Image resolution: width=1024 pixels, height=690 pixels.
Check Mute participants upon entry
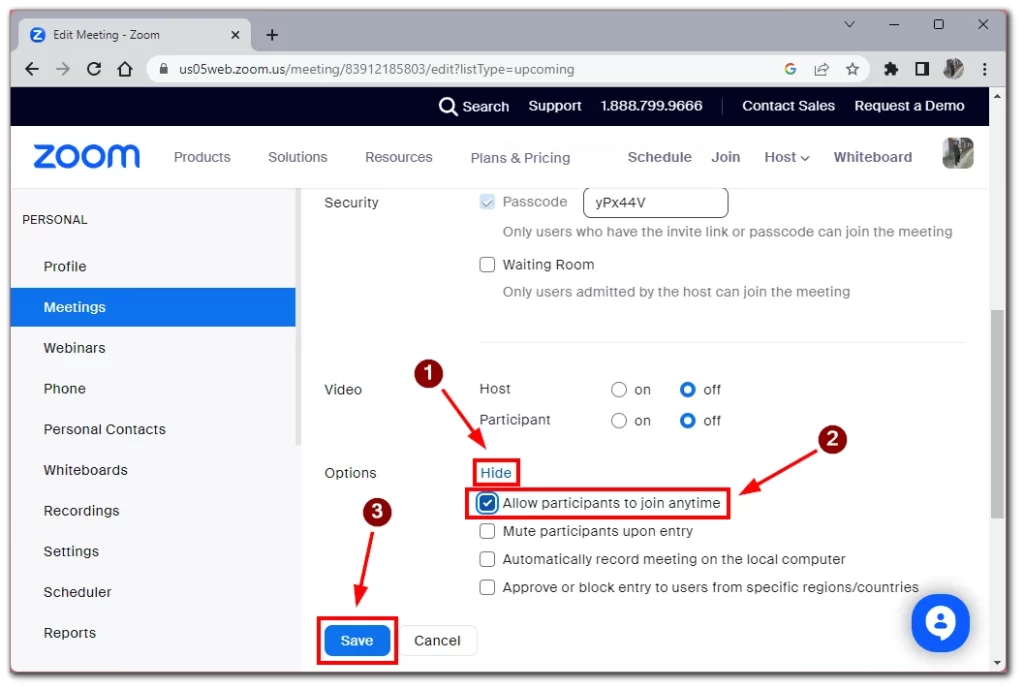pyautogui.click(x=487, y=532)
